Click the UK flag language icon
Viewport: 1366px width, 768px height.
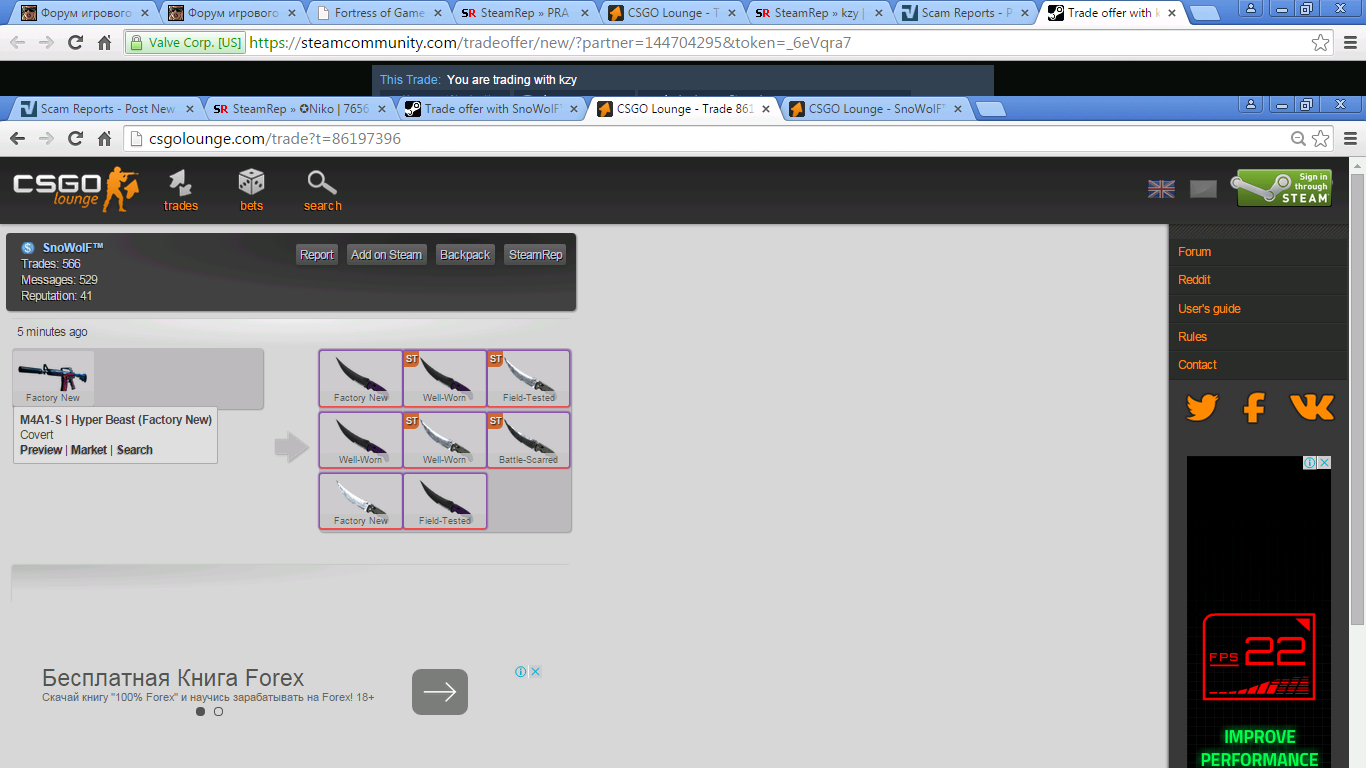point(1161,189)
